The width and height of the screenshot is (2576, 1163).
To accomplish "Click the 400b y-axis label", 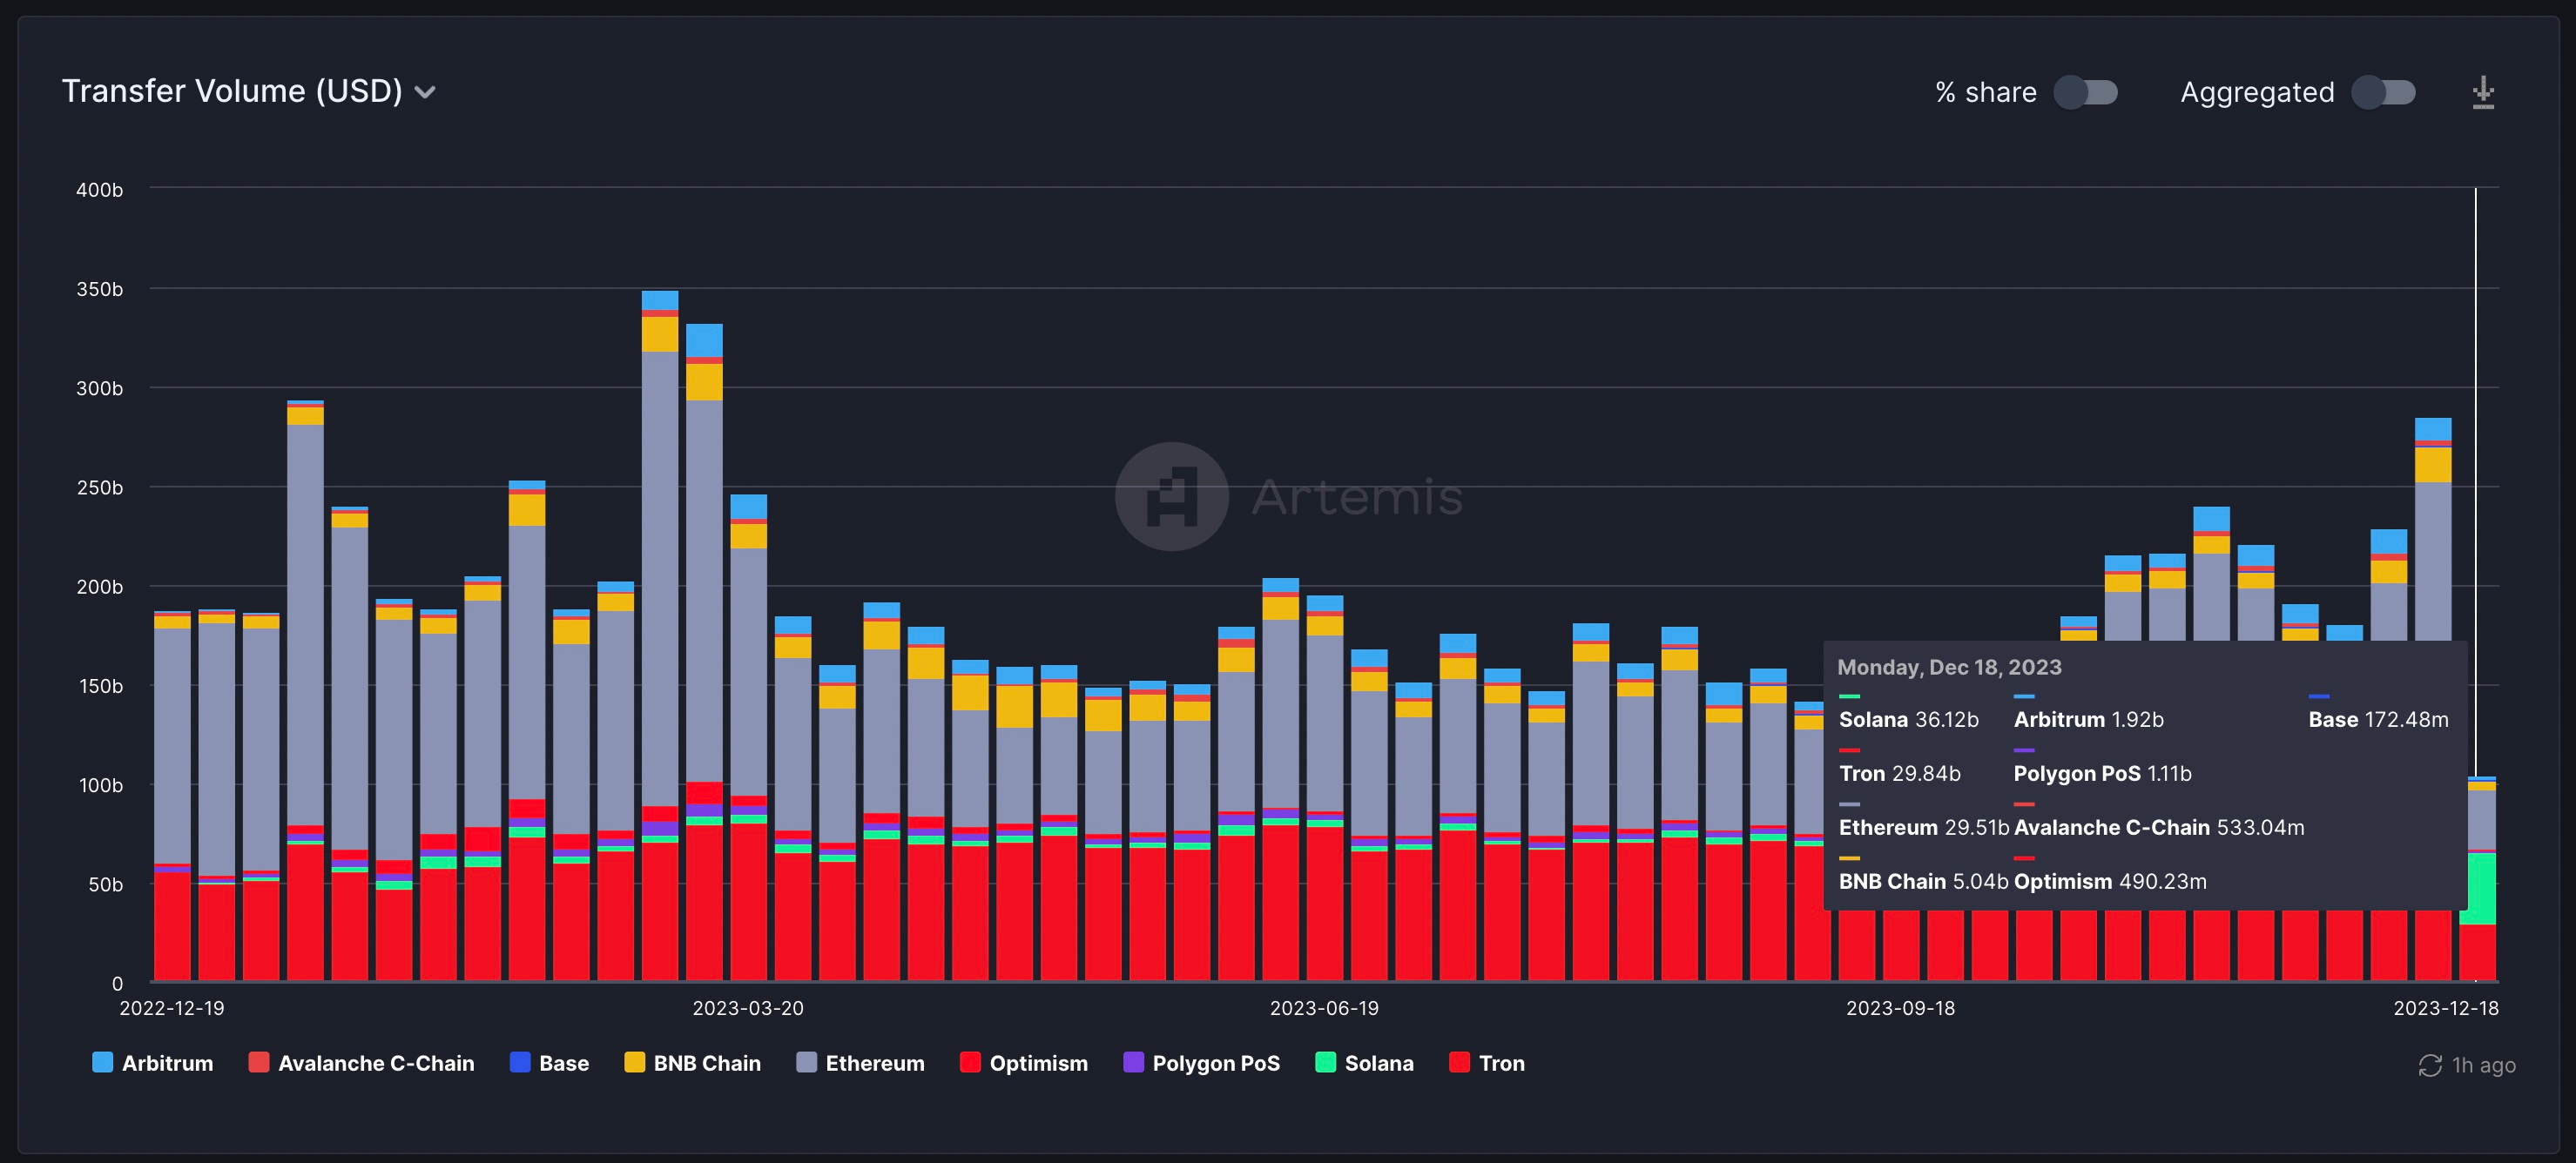I will pos(99,189).
